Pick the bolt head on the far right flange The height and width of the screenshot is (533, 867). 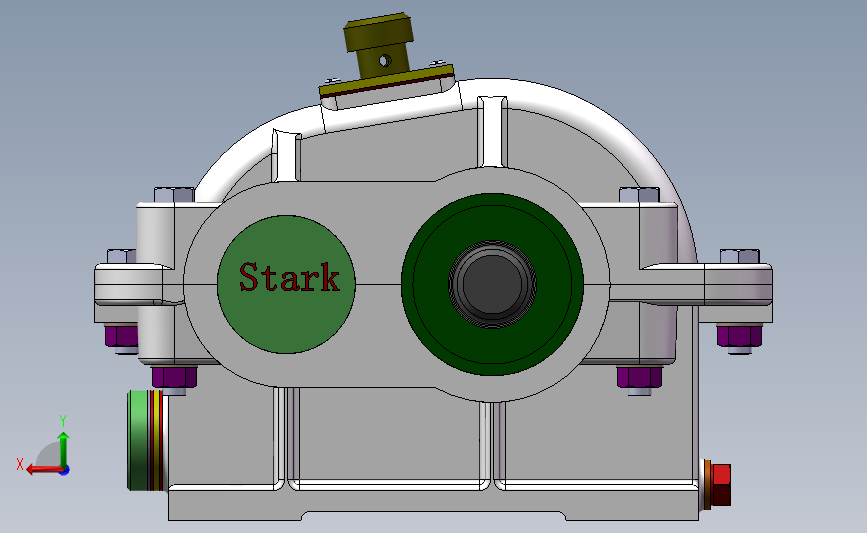pyautogui.click(x=740, y=256)
